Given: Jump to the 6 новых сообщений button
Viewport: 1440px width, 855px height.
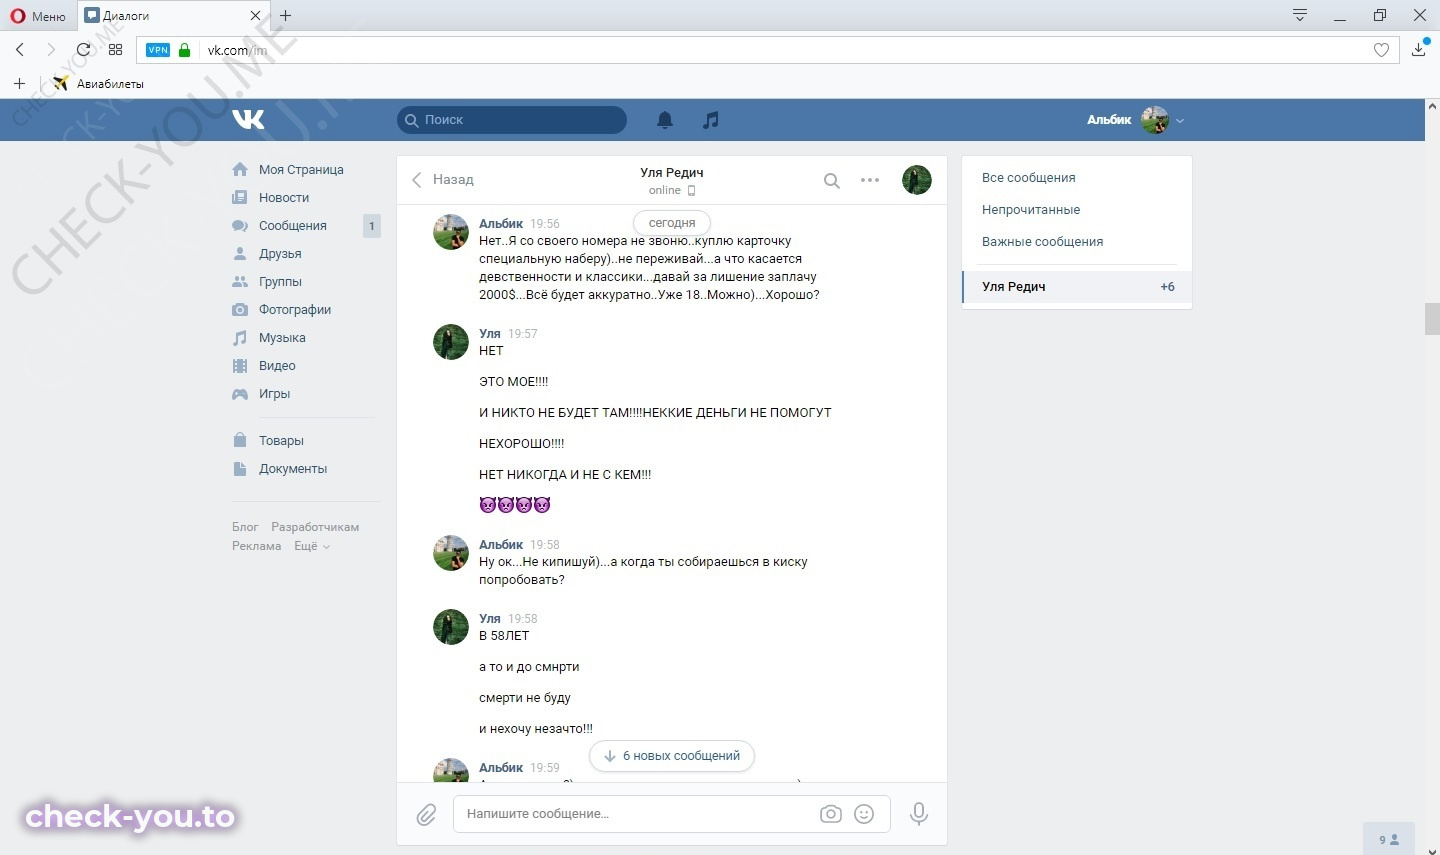Looking at the screenshot, I should pyautogui.click(x=672, y=756).
